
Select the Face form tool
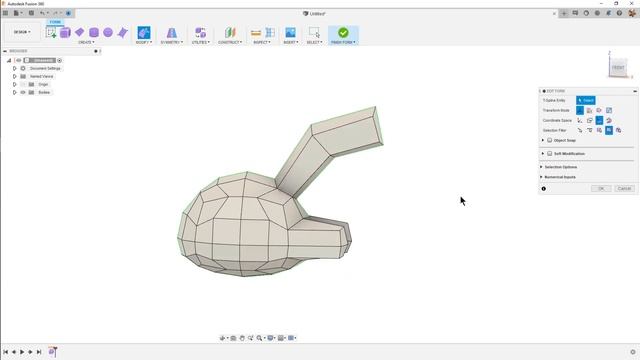tap(122, 33)
